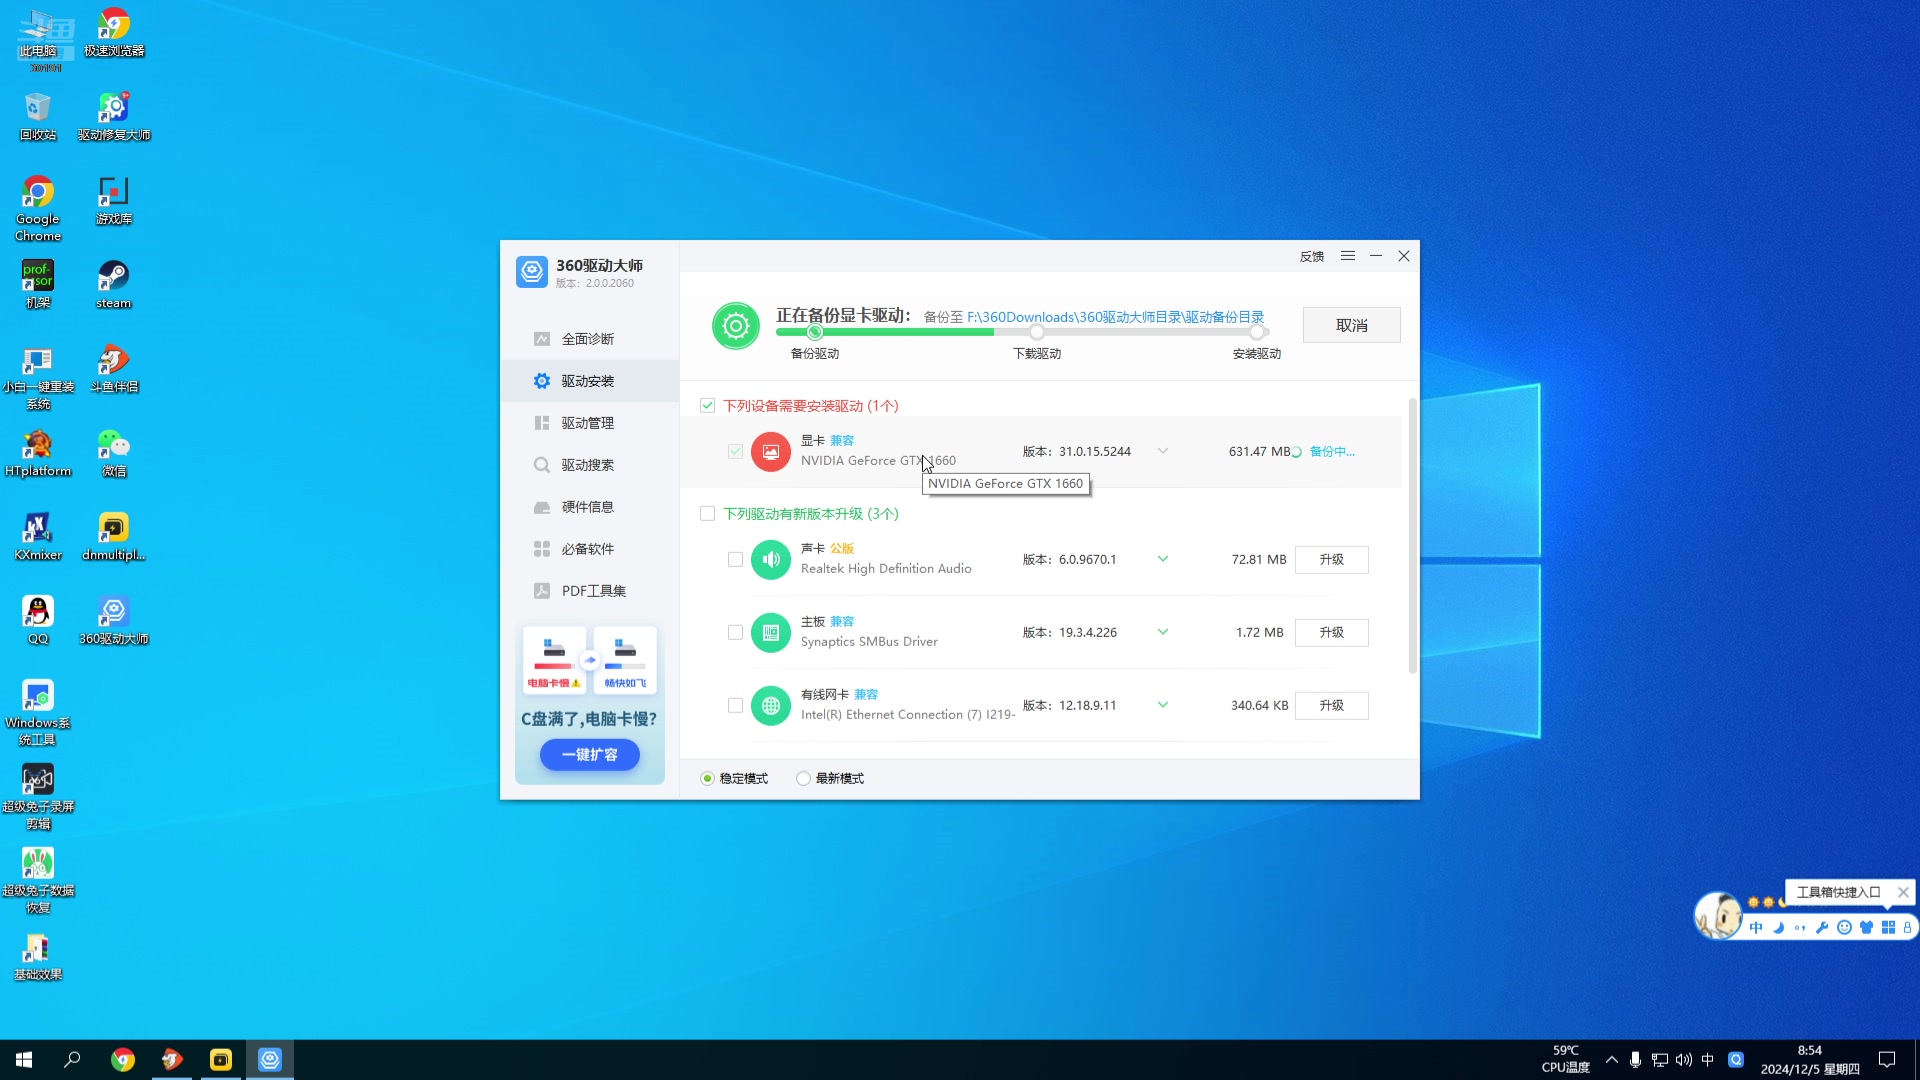Select 最新模式 radio button
This screenshot has width=1920, height=1080.
[803, 778]
